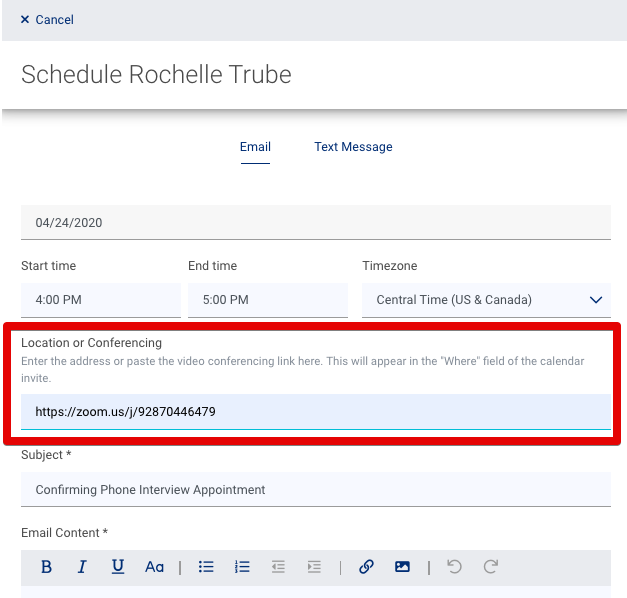
Task: Underline the selected email text
Action: (x=118, y=567)
